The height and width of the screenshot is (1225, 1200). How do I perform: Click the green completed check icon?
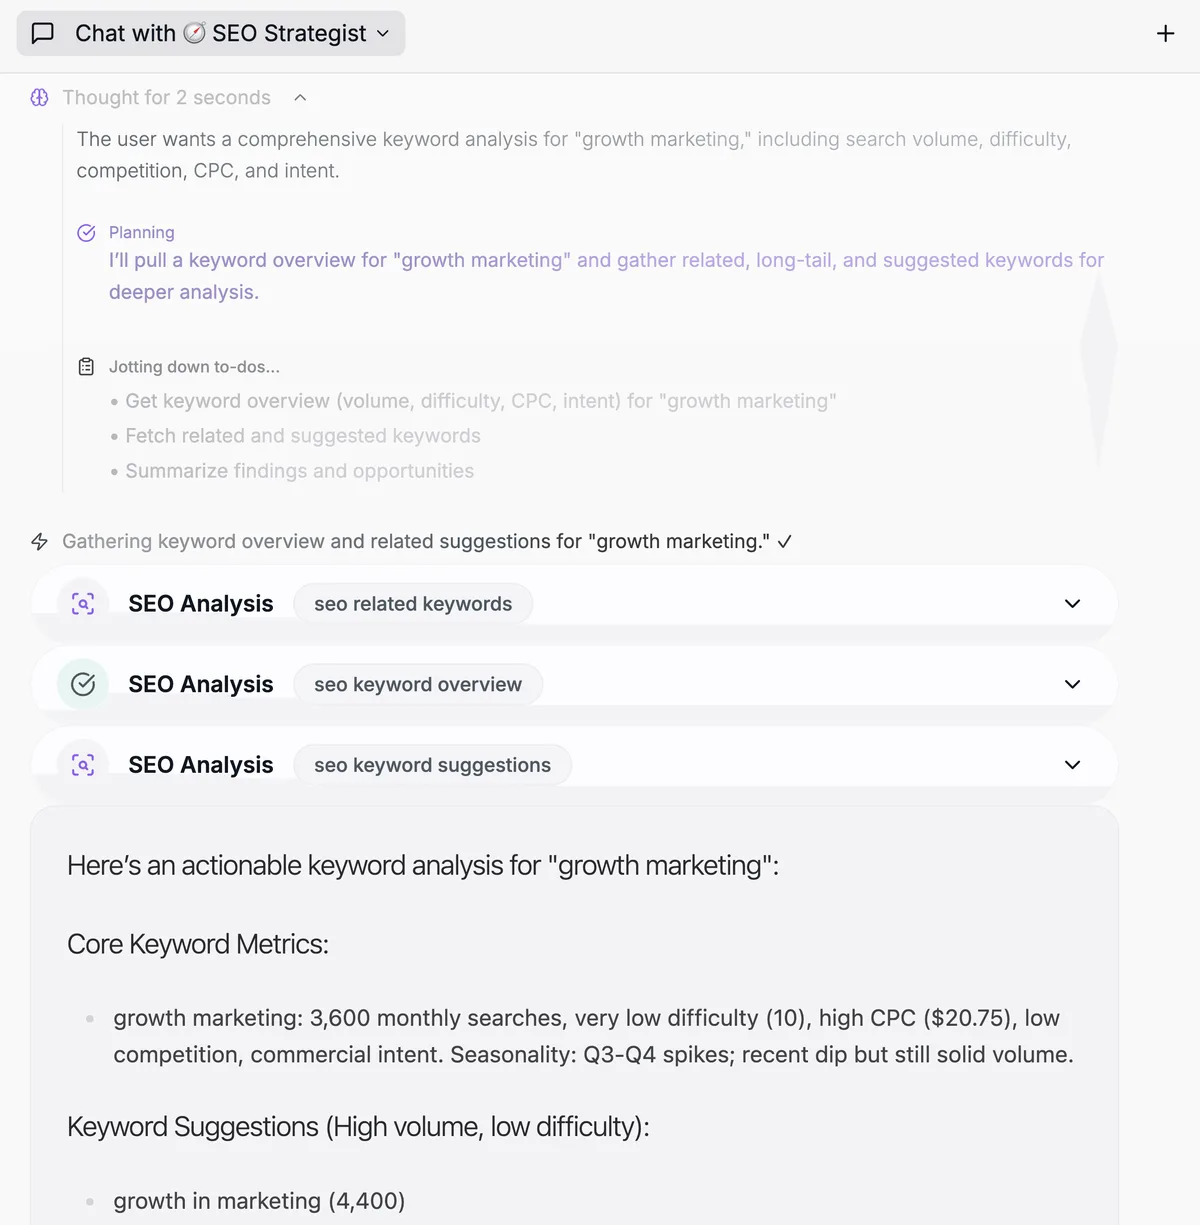click(x=83, y=684)
